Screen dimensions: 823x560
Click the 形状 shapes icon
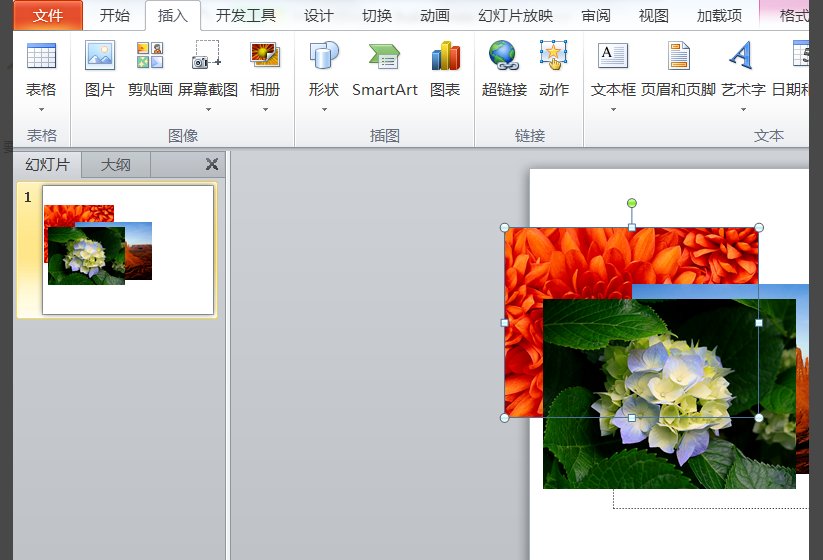(x=324, y=56)
